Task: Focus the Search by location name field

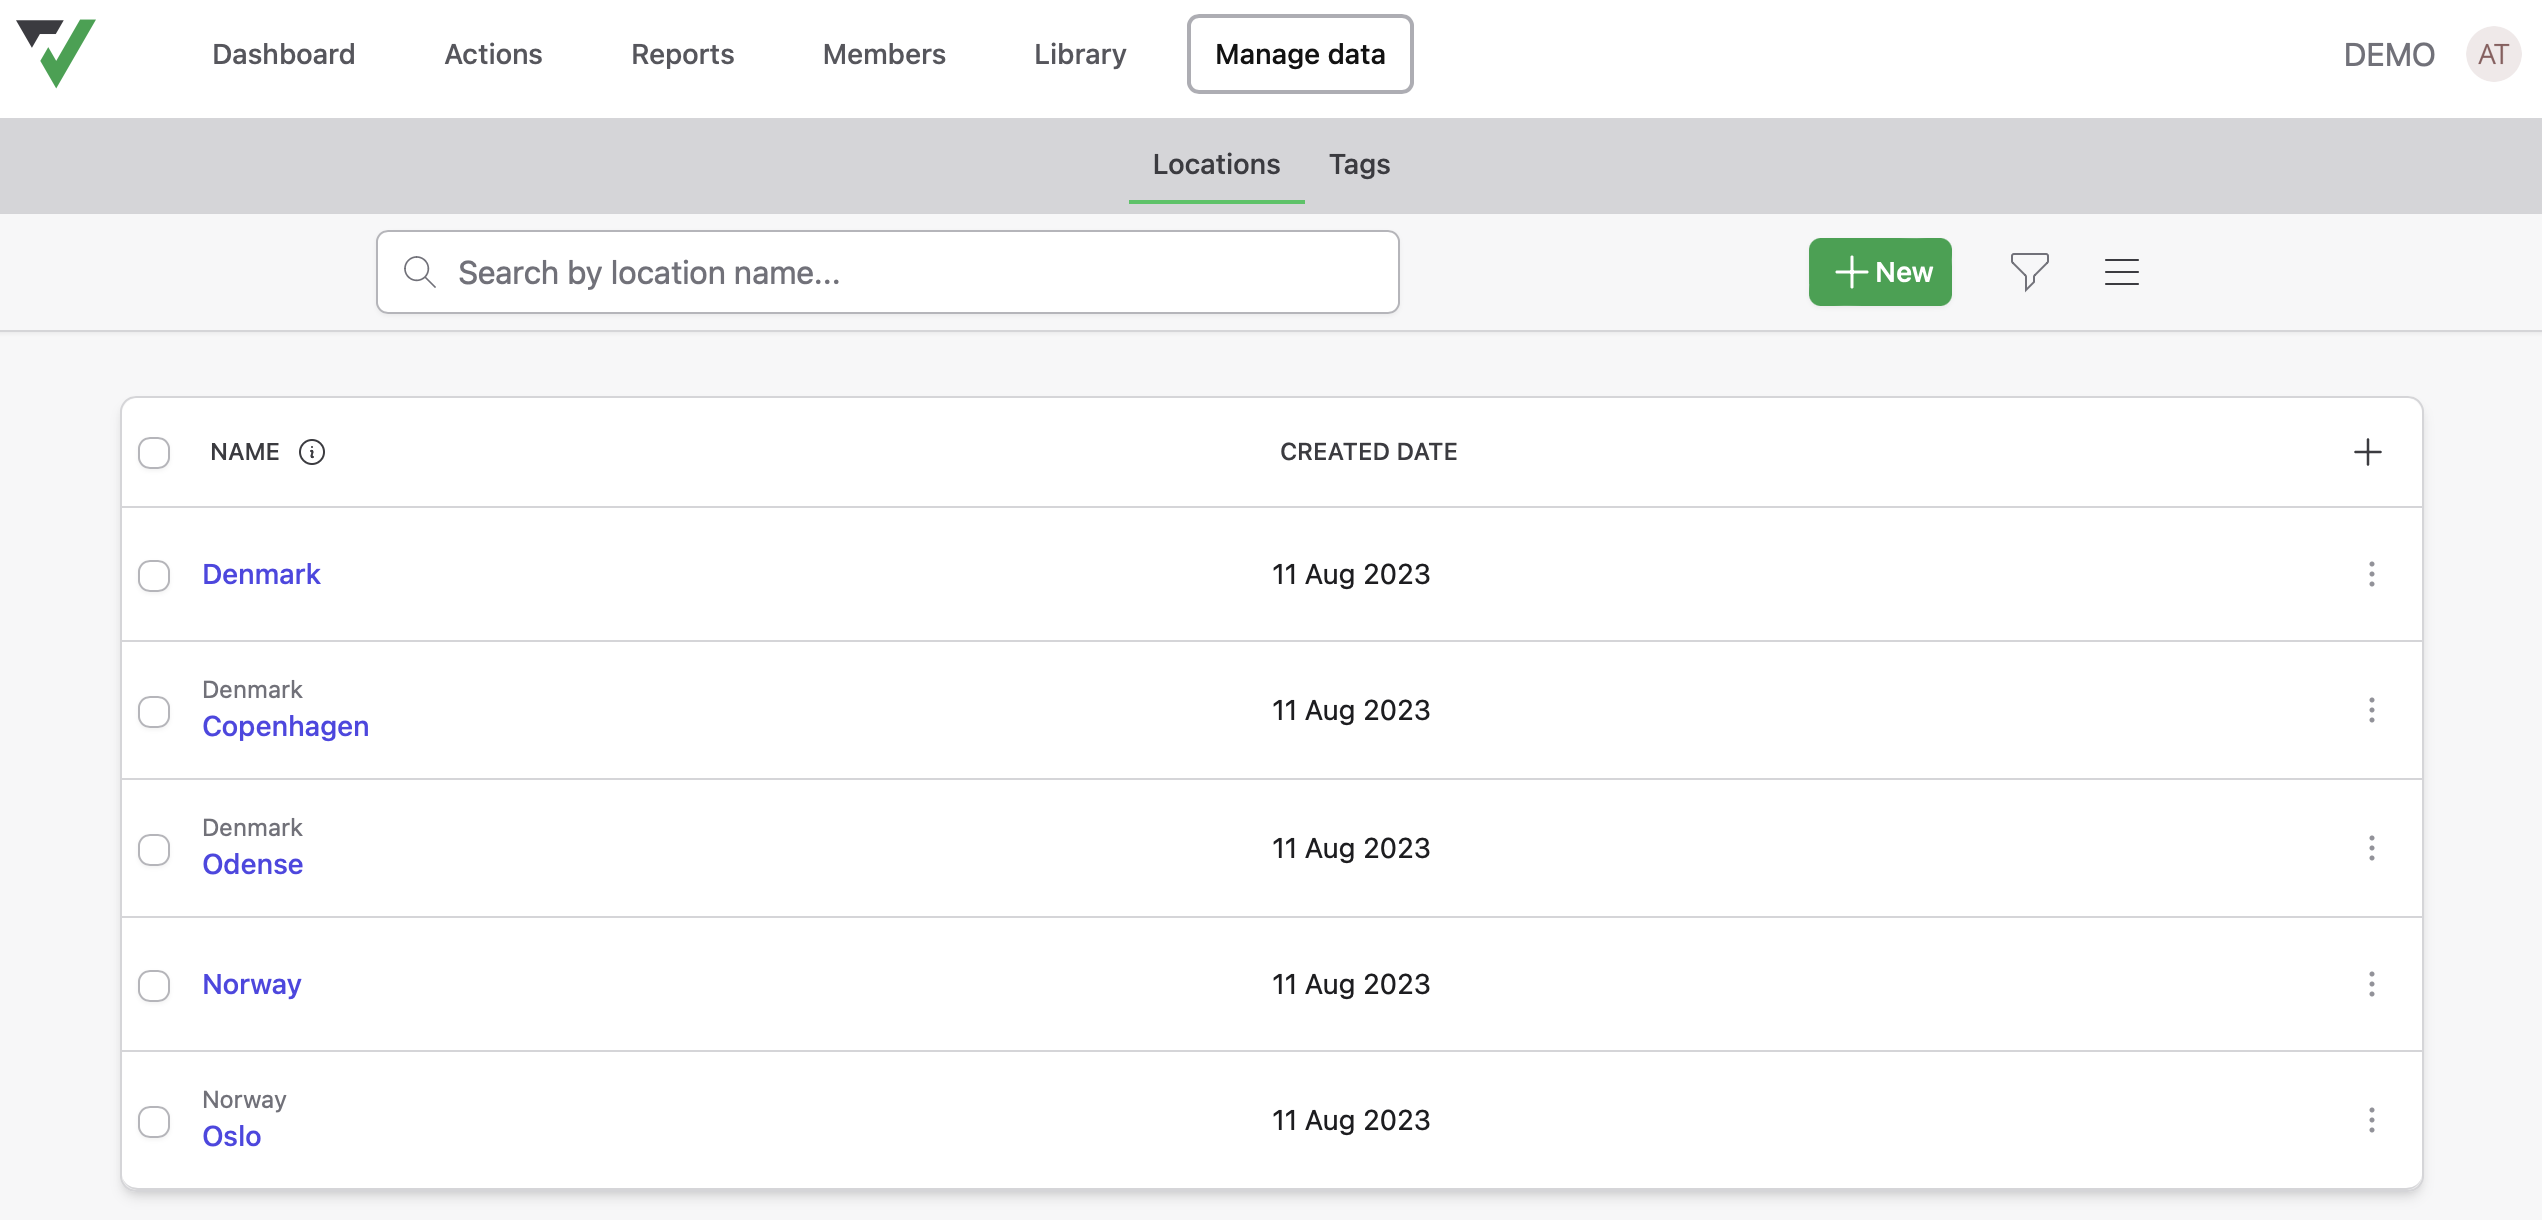Action: (x=888, y=272)
